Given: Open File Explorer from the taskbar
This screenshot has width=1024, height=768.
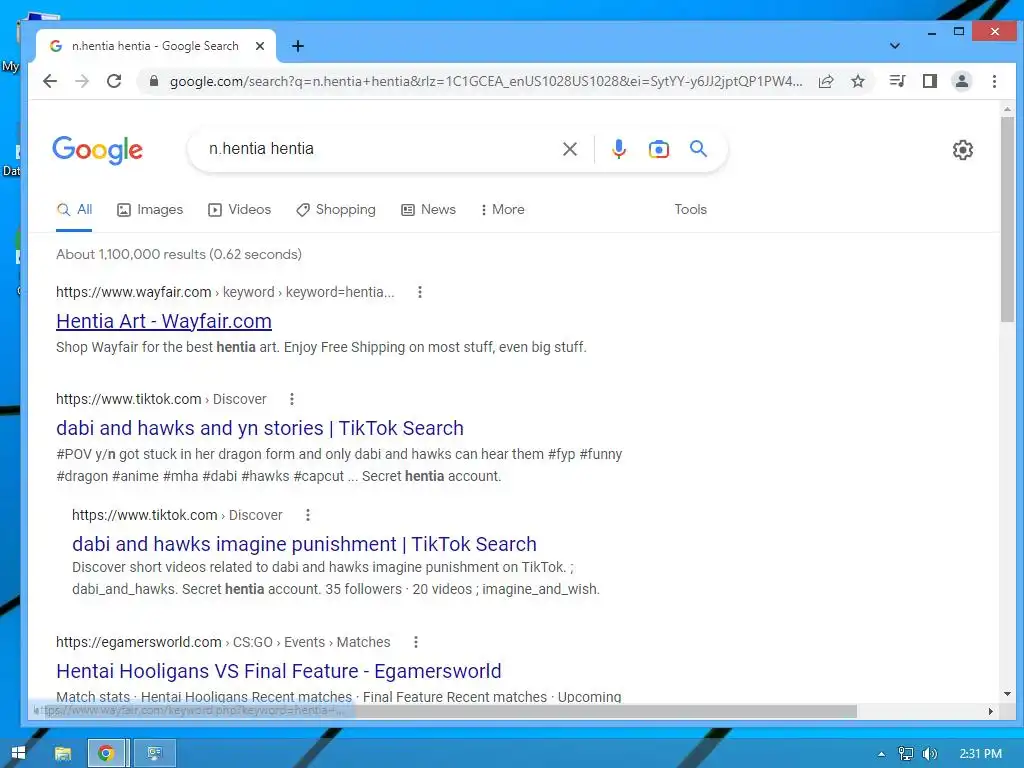Looking at the screenshot, I should [63, 753].
